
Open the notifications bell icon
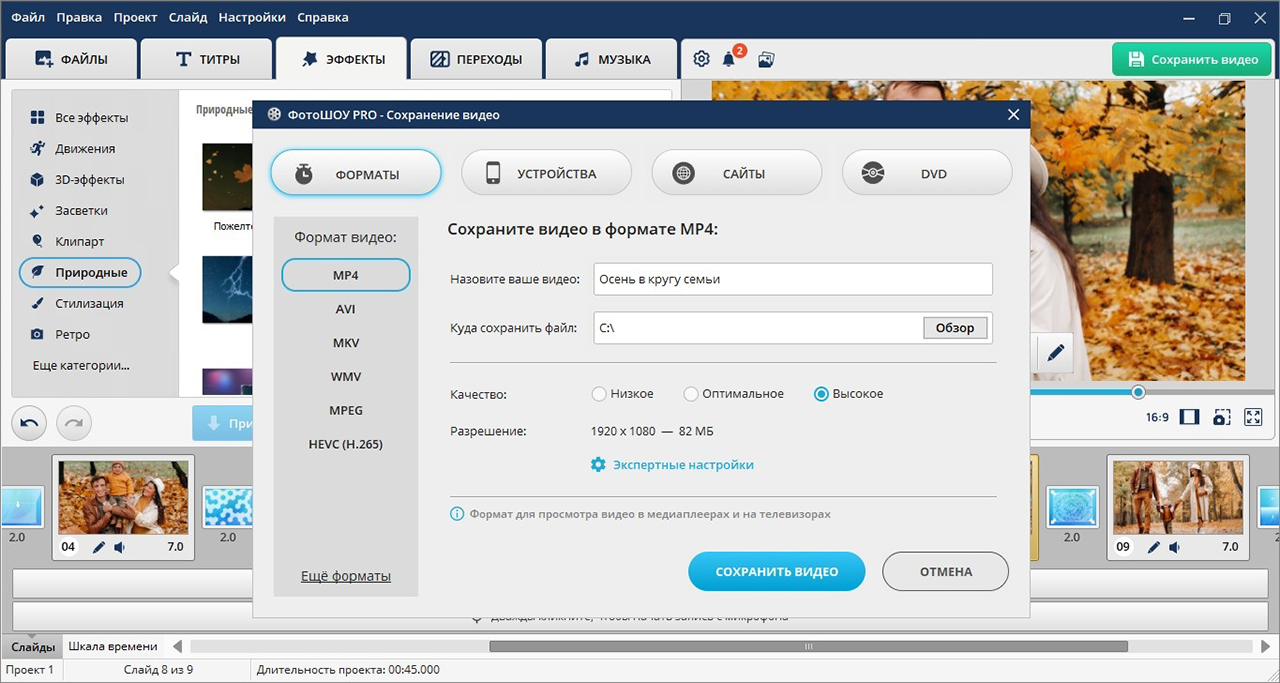coord(729,59)
